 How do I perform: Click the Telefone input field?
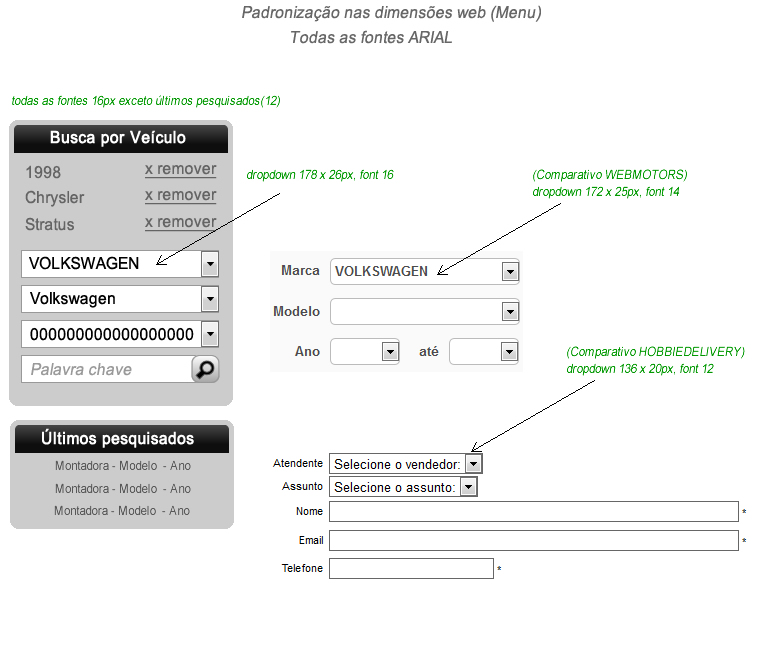(411, 569)
